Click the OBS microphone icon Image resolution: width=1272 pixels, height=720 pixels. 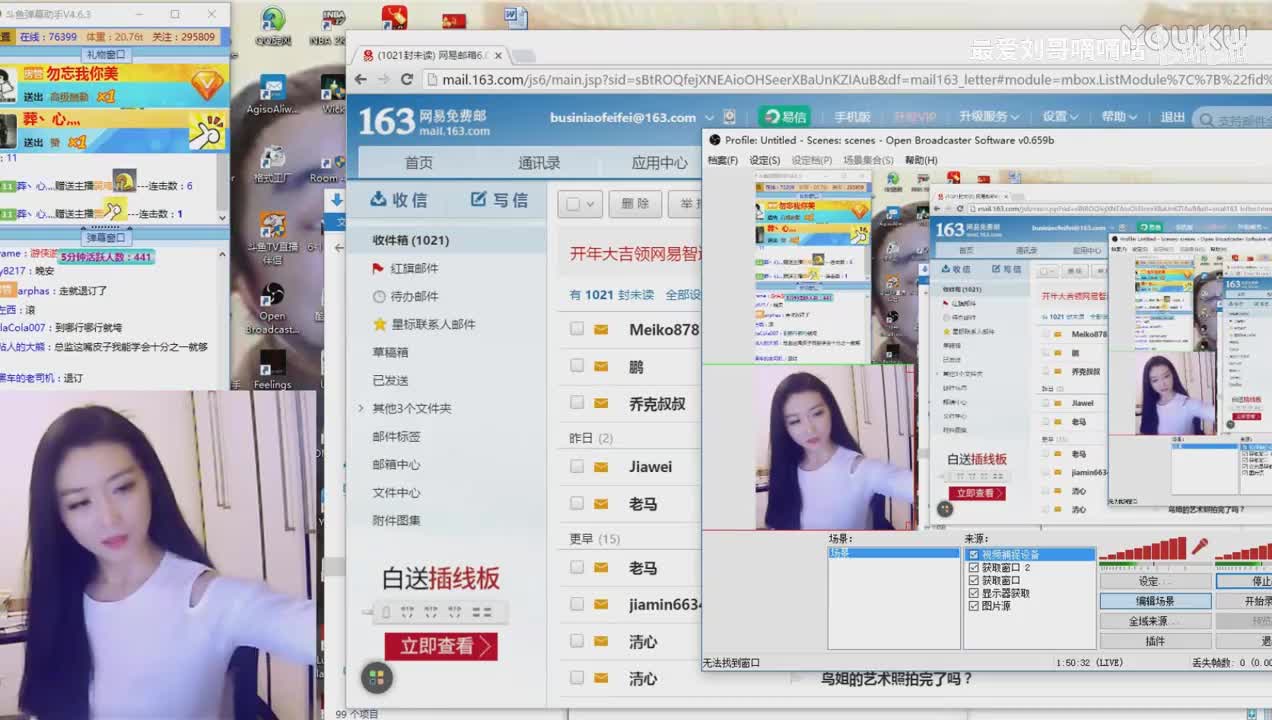pos(1199,548)
